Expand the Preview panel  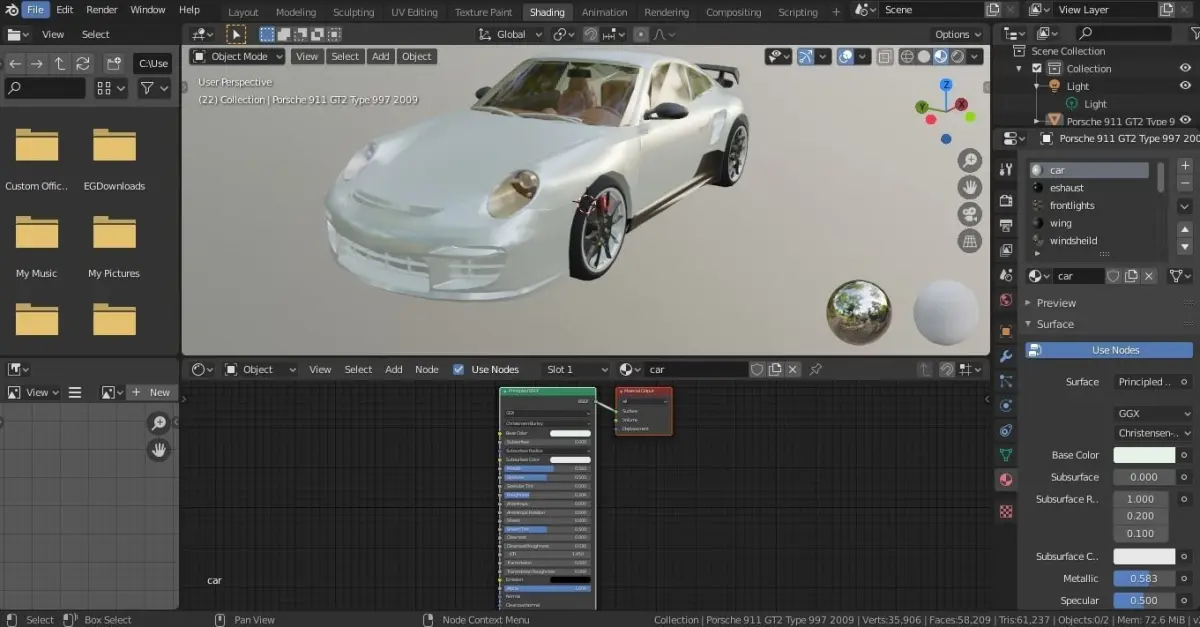click(x=1056, y=303)
